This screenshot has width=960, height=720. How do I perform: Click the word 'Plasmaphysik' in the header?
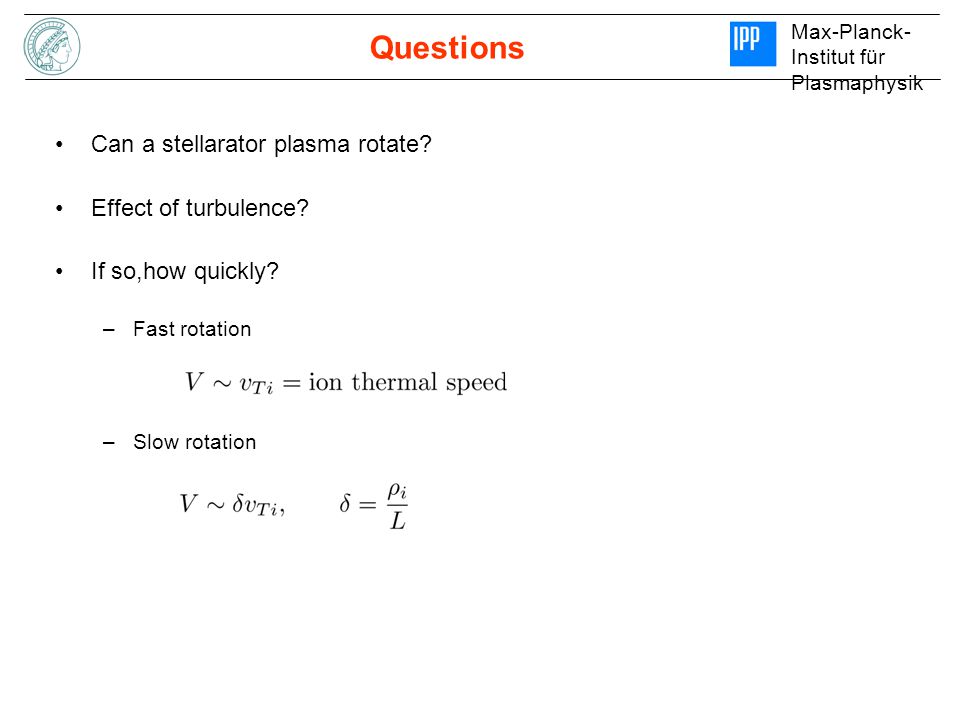[x=857, y=83]
